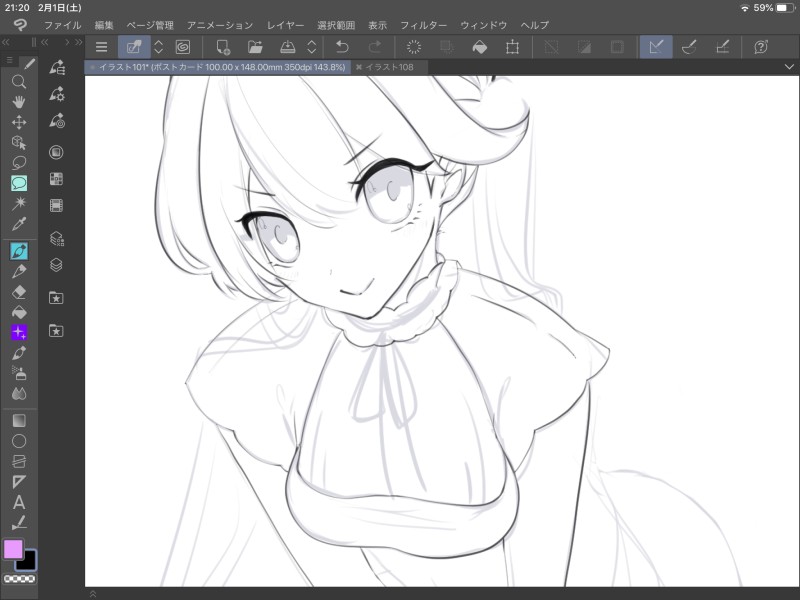Toggle Snap to Grid
The height and width of the screenshot is (600, 800).
click(722, 47)
